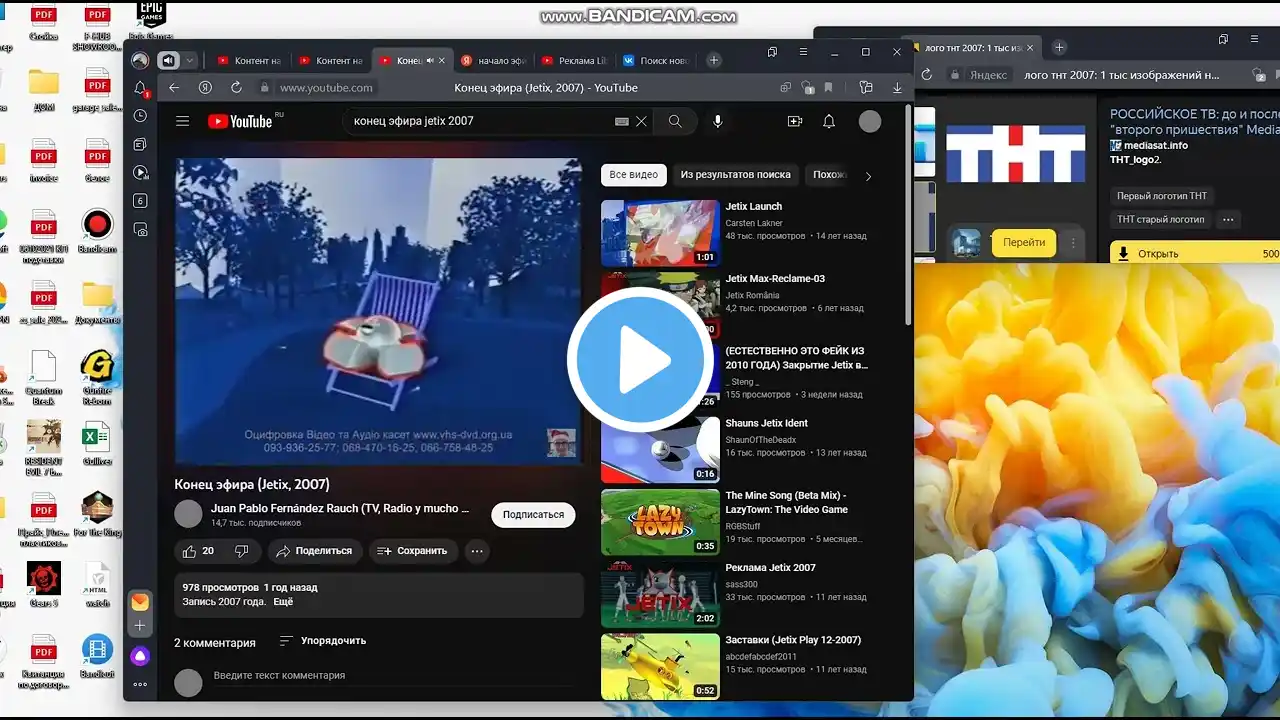
Task: Switch to the начало эфи Yandex tab
Action: [494, 60]
